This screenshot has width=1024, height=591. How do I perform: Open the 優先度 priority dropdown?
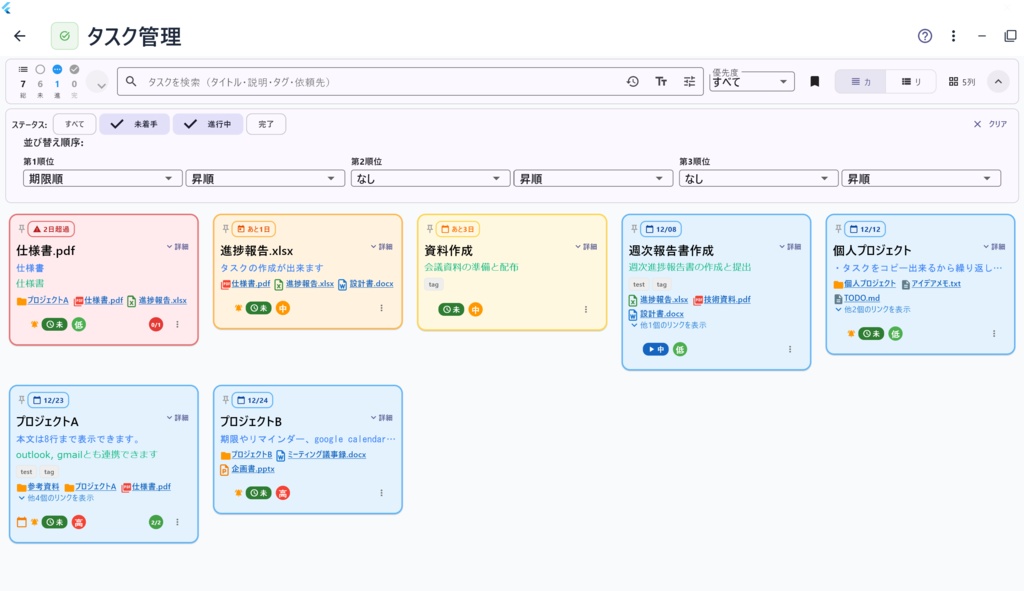pyautogui.click(x=750, y=80)
